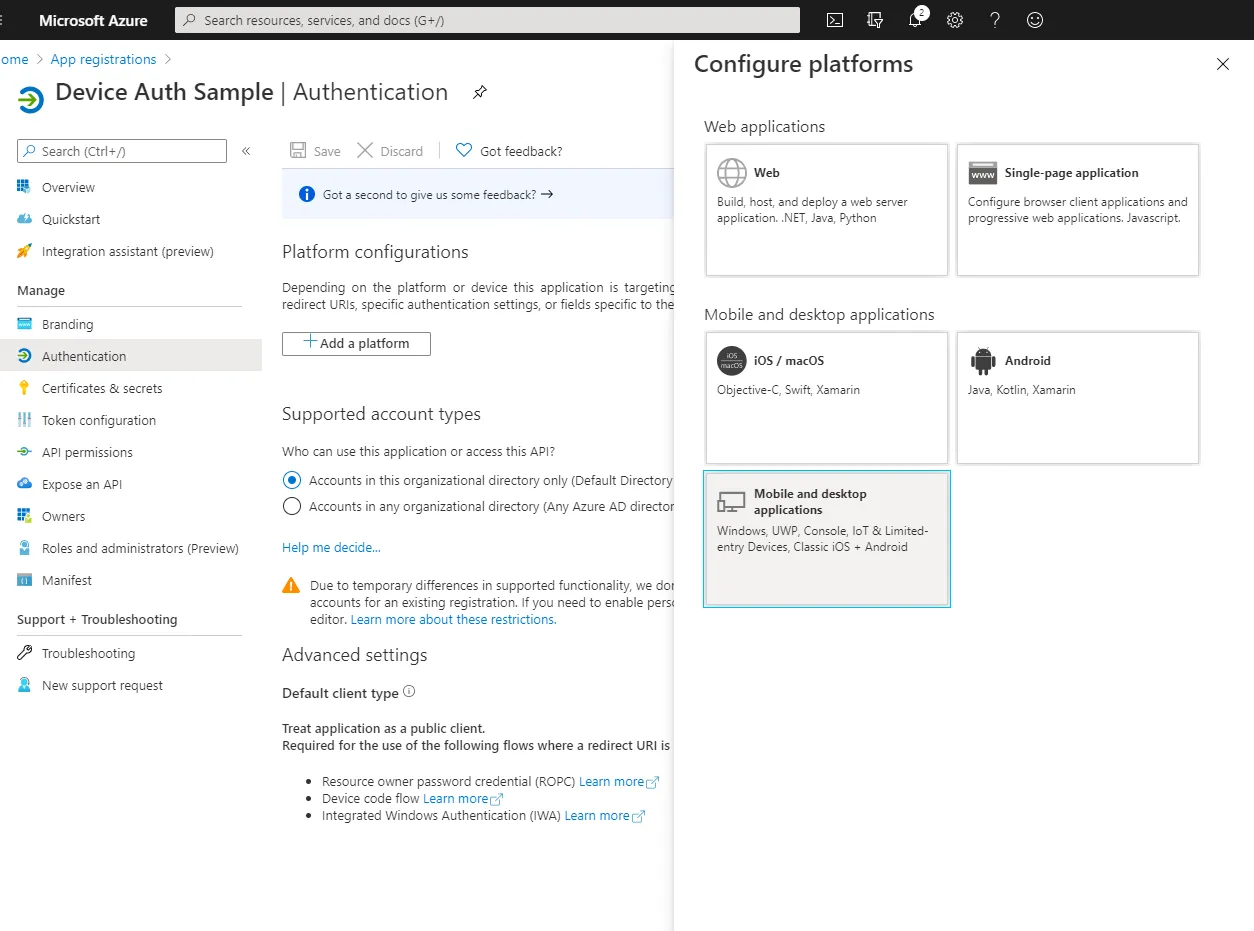Choose the Mobile and desktop applications card
This screenshot has height=931, width=1254.
click(x=827, y=539)
